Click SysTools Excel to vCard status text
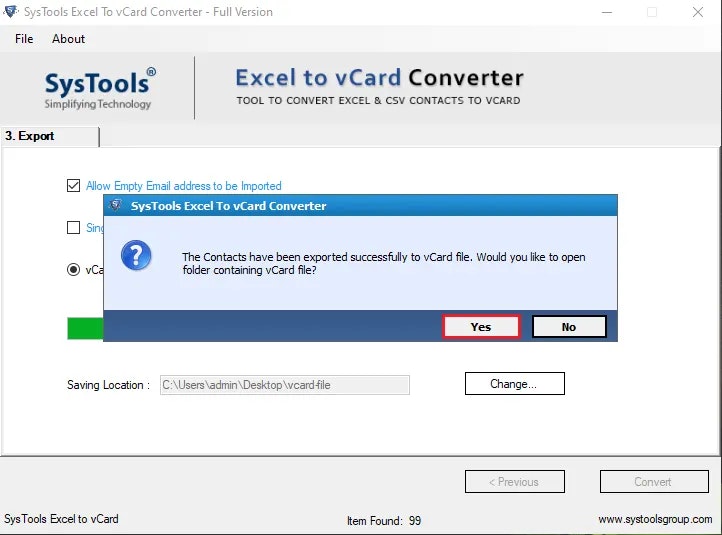722x535 pixels. click(x=61, y=519)
